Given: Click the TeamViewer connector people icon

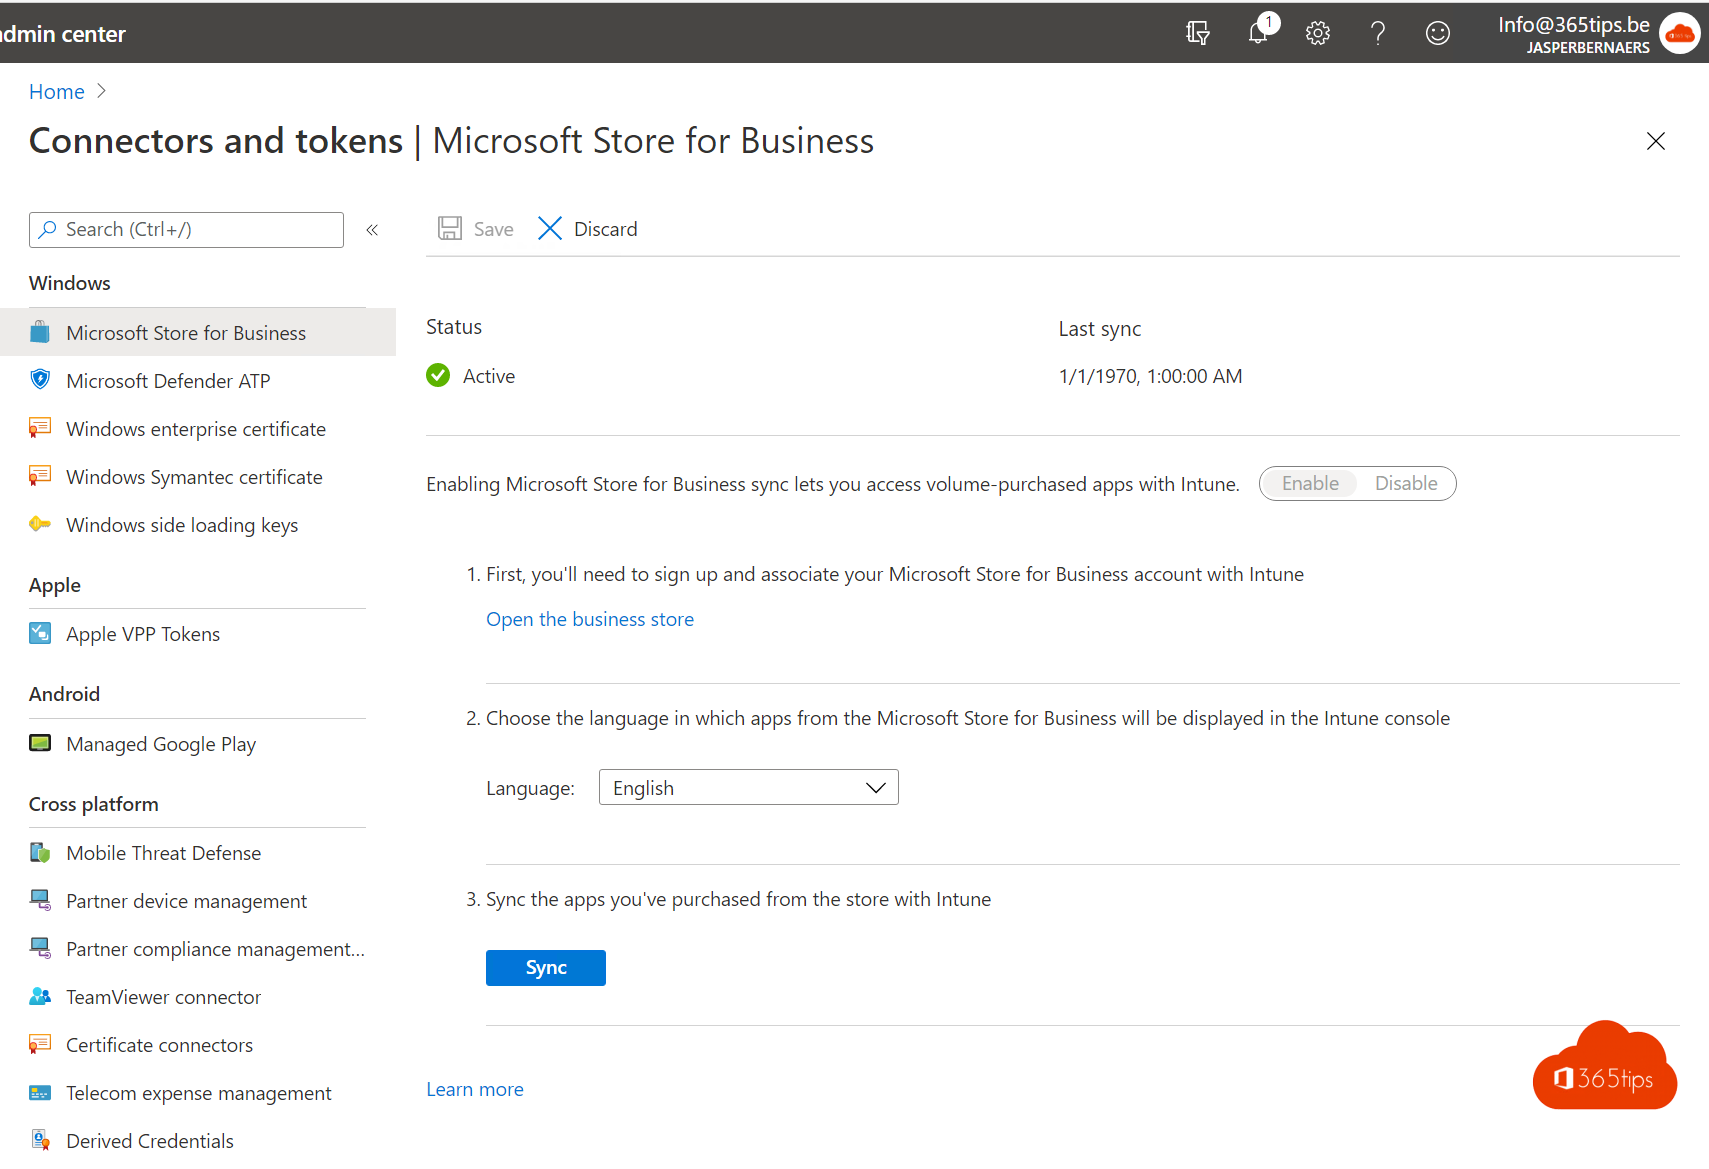Looking at the screenshot, I should 40,996.
